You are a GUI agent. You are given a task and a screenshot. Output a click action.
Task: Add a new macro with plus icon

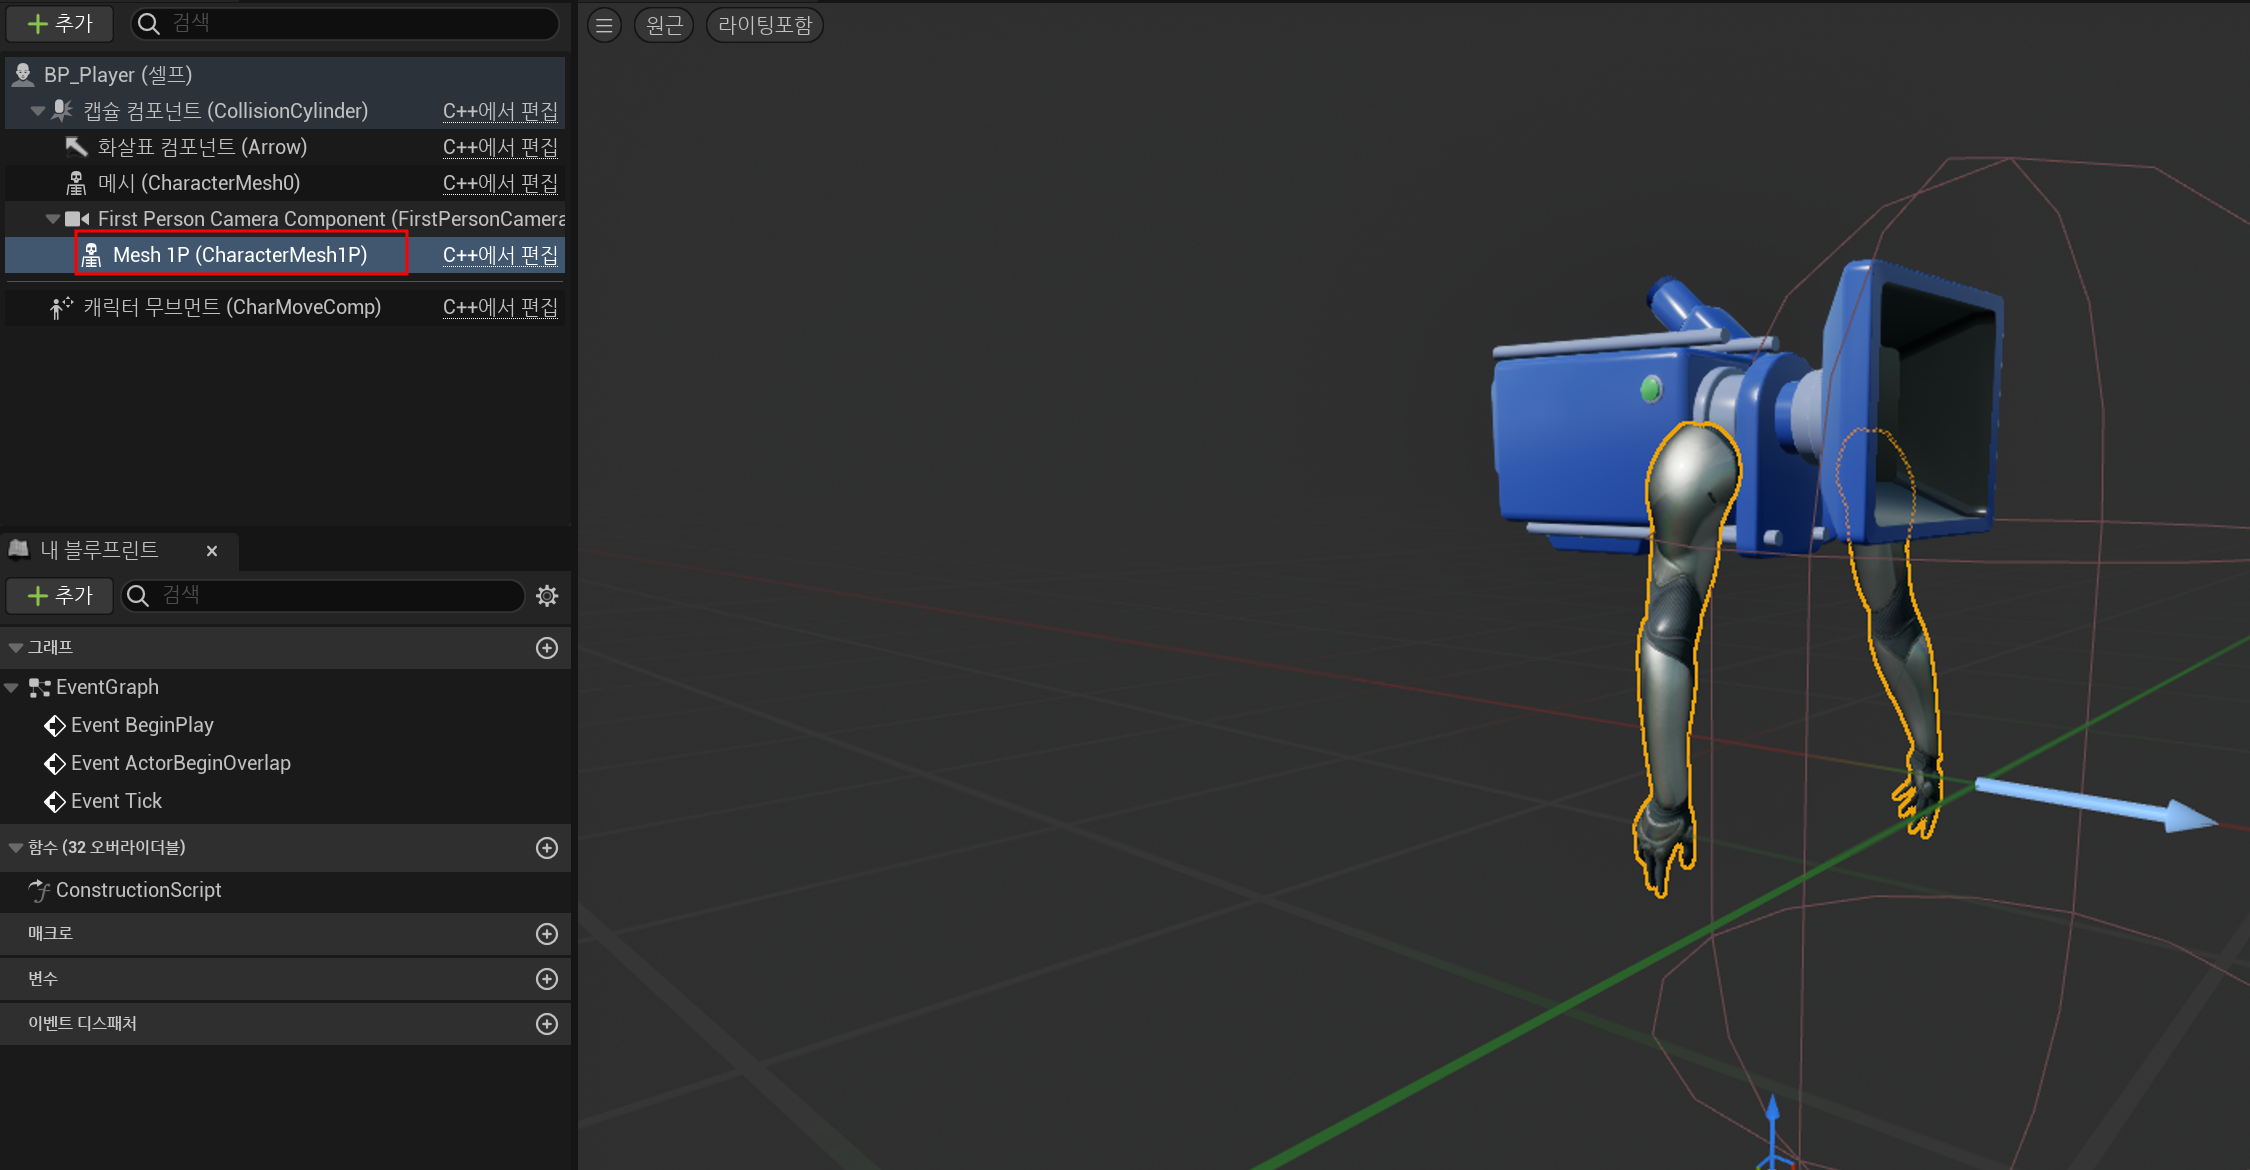point(547,934)
